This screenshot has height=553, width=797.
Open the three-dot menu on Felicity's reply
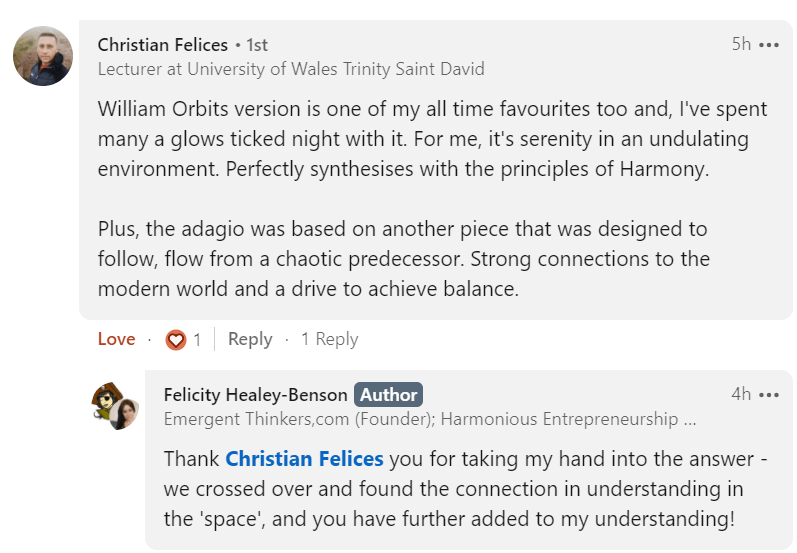[x=768, y=394]
